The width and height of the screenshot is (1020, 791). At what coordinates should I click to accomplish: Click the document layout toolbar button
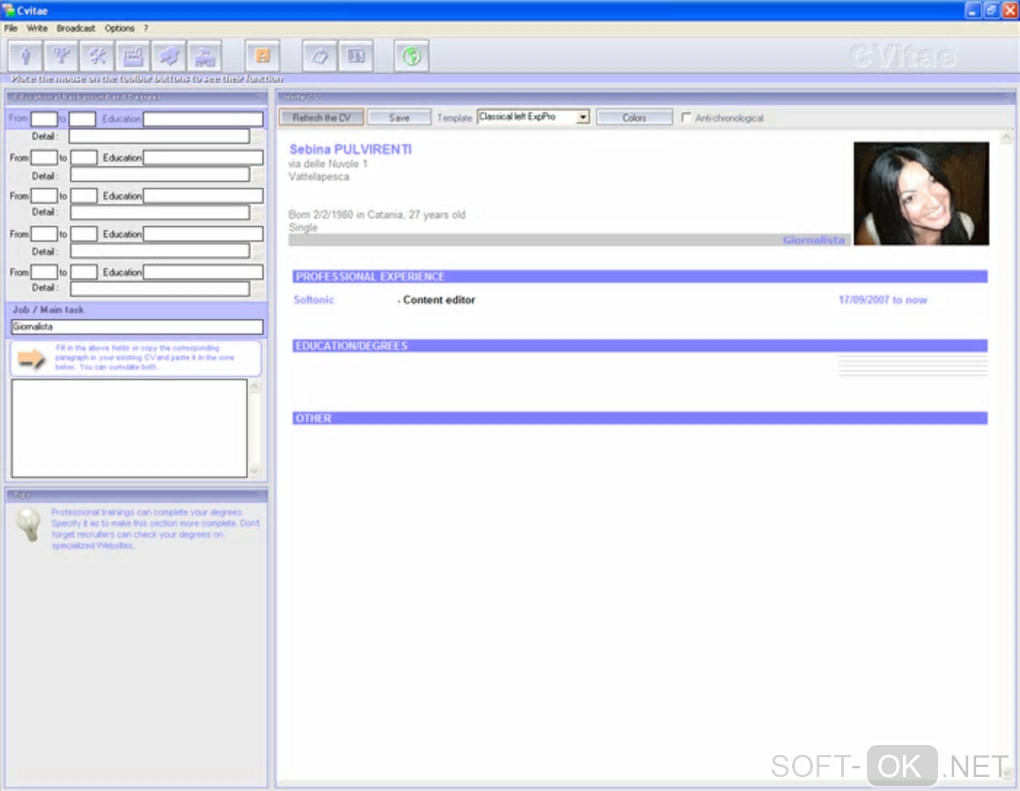coord(356,56)
